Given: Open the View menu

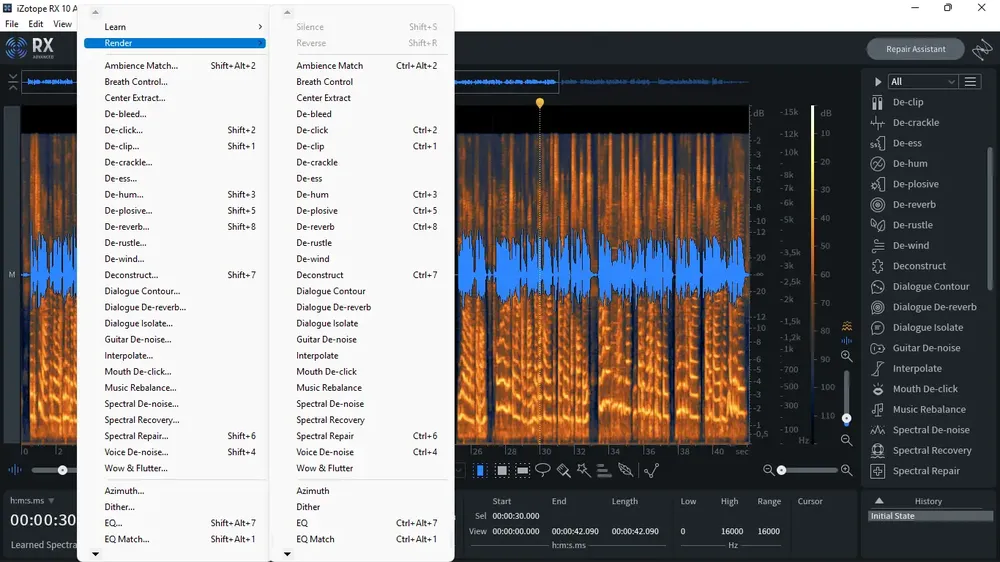Looking at the screenshot, I should [62, 24].
